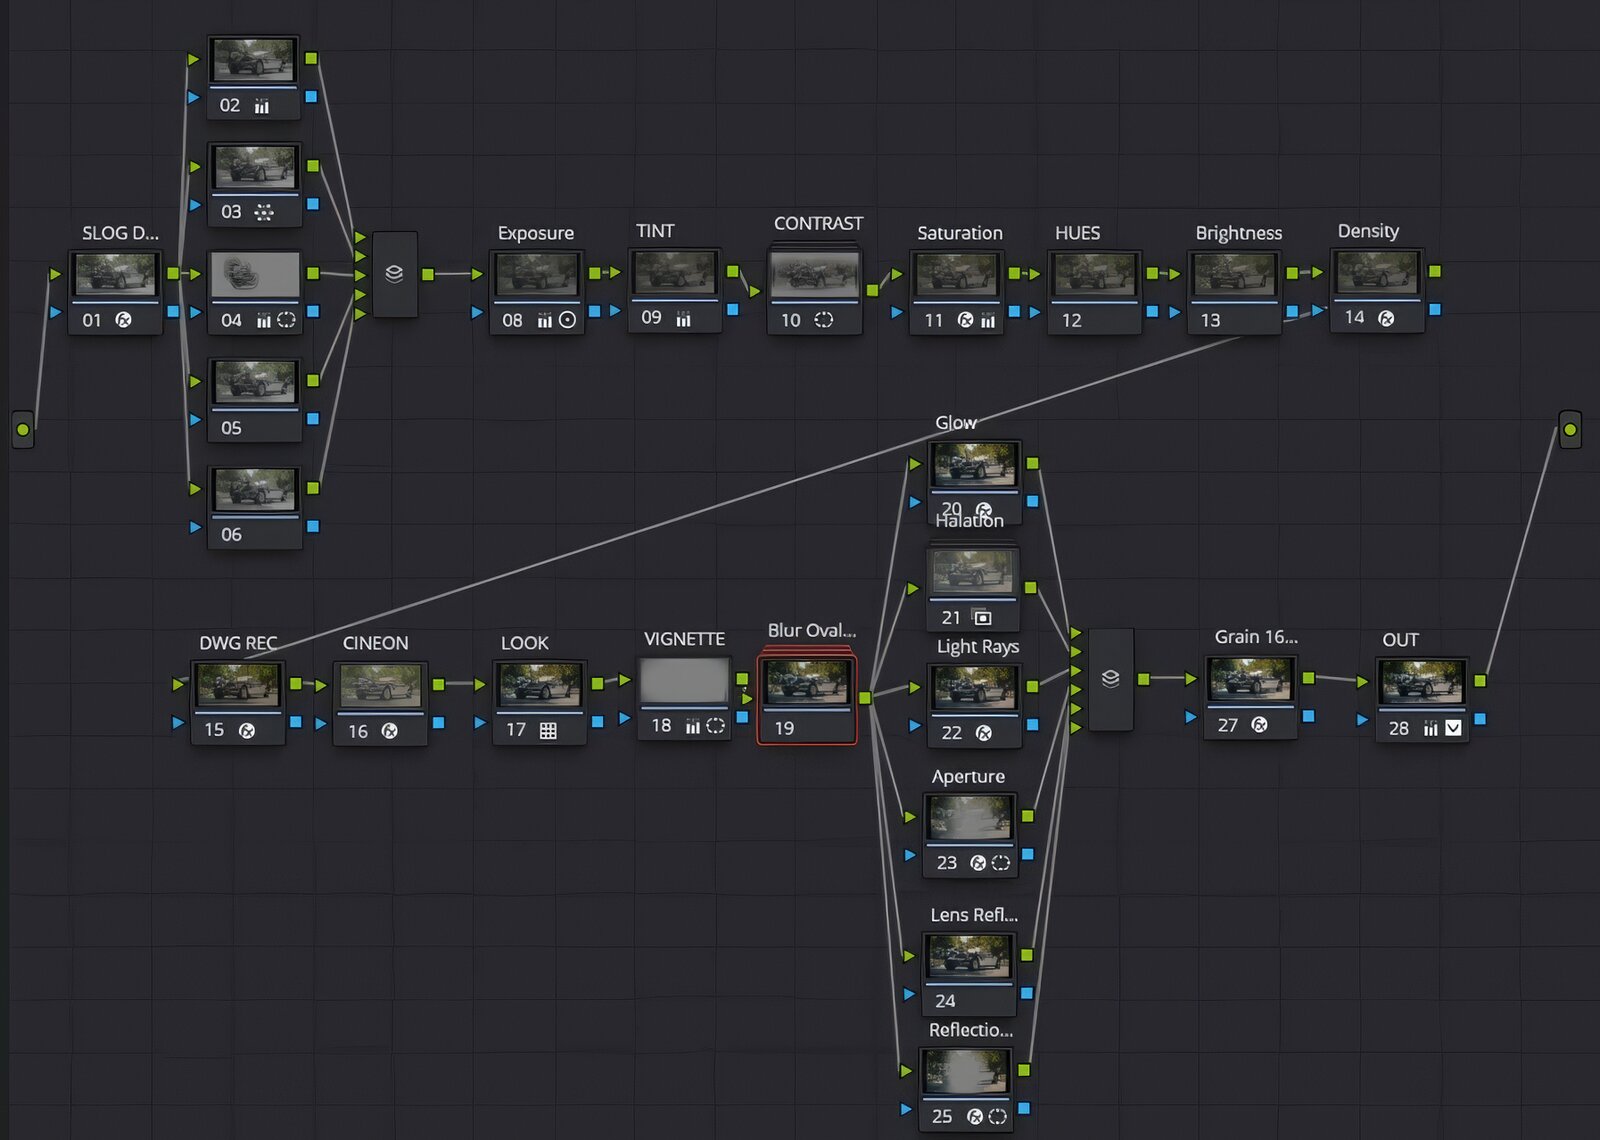
Task: Select the OUT node 28 thumbnail
Action: tap(1422, 680)
